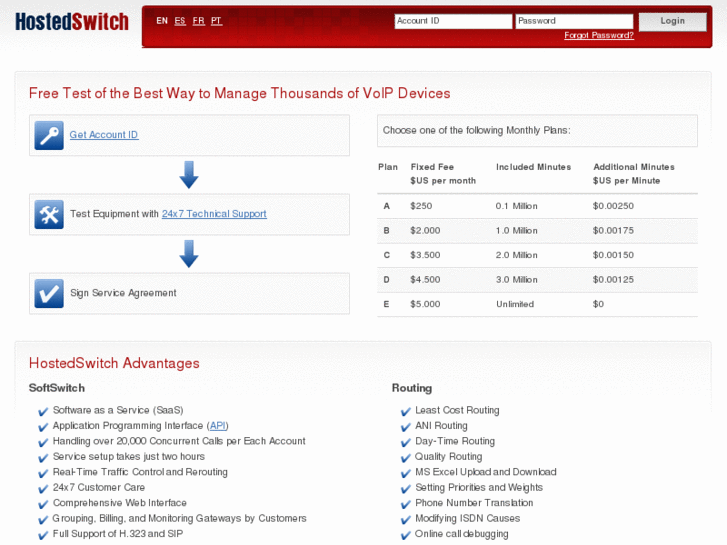727x545 pixels.
Task: Click checkmark beside 24x7 Customer Care
Action: [43, 488]
